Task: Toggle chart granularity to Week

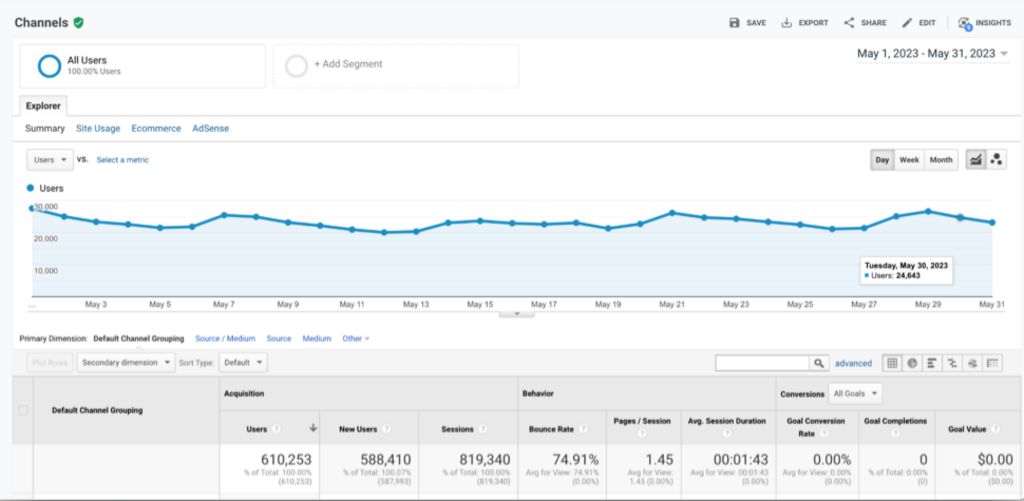Action: [x=909, y=160]
